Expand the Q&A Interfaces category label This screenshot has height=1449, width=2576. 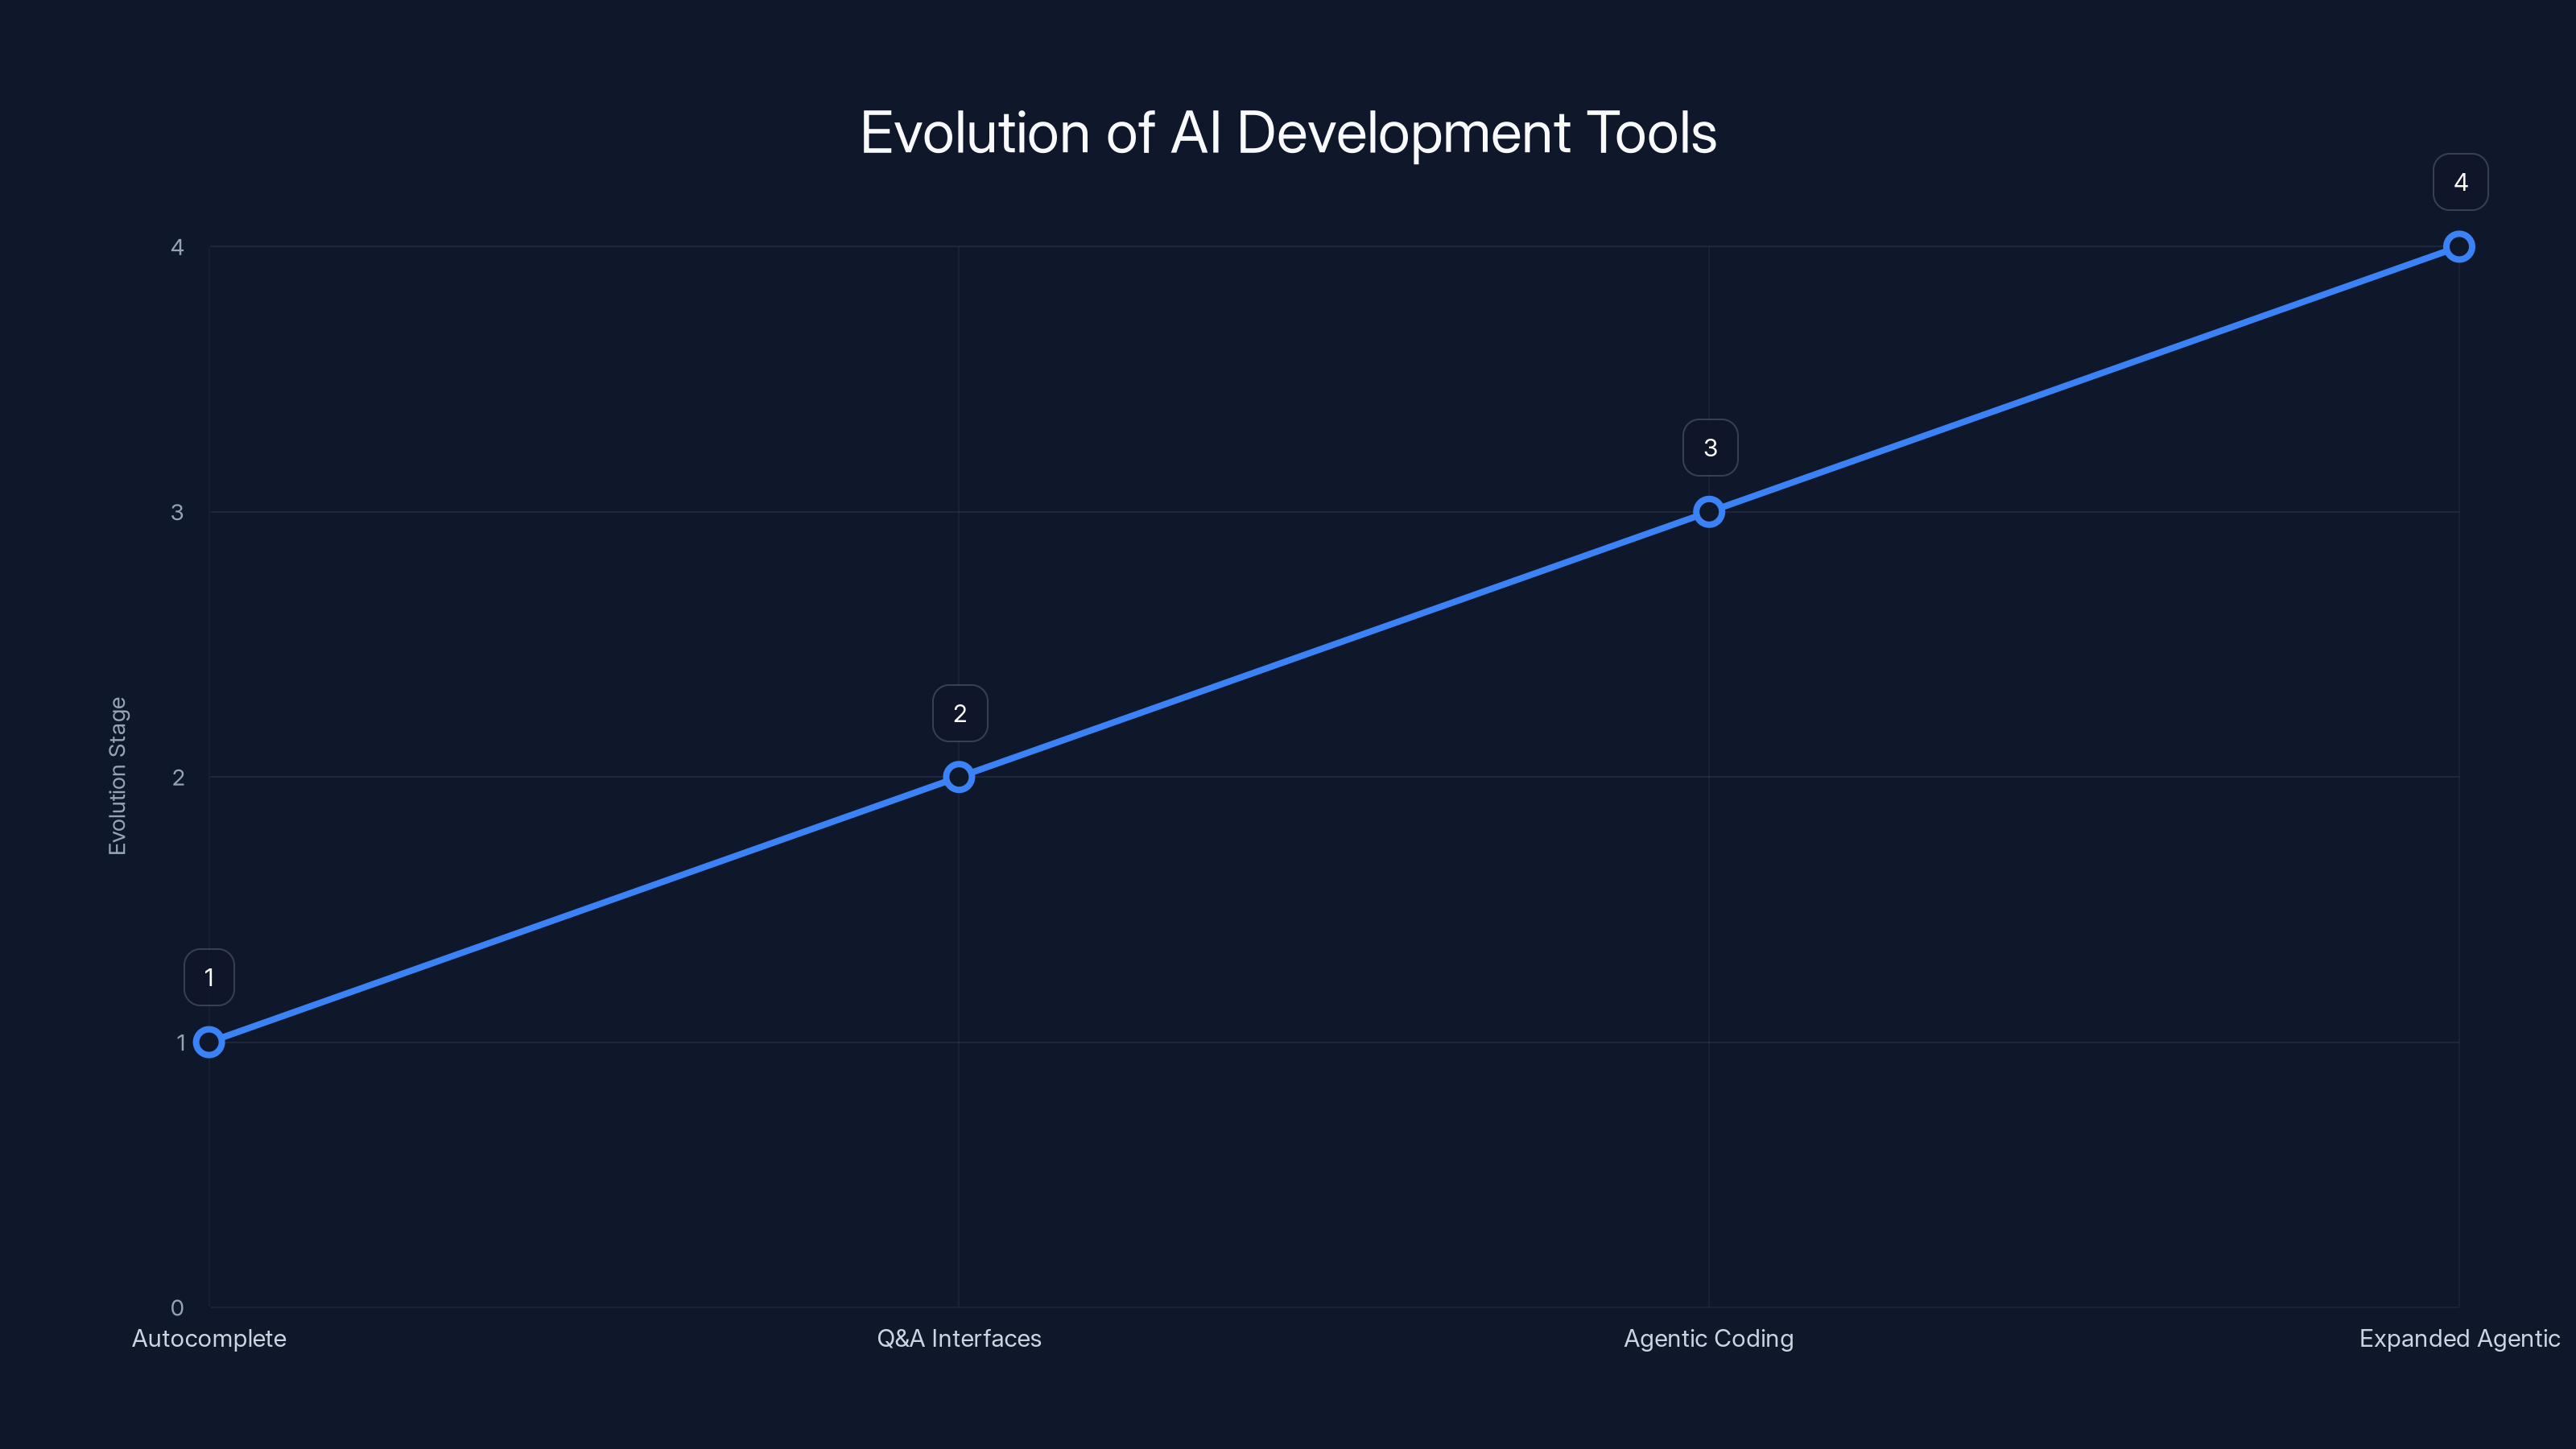point(959,1338)
